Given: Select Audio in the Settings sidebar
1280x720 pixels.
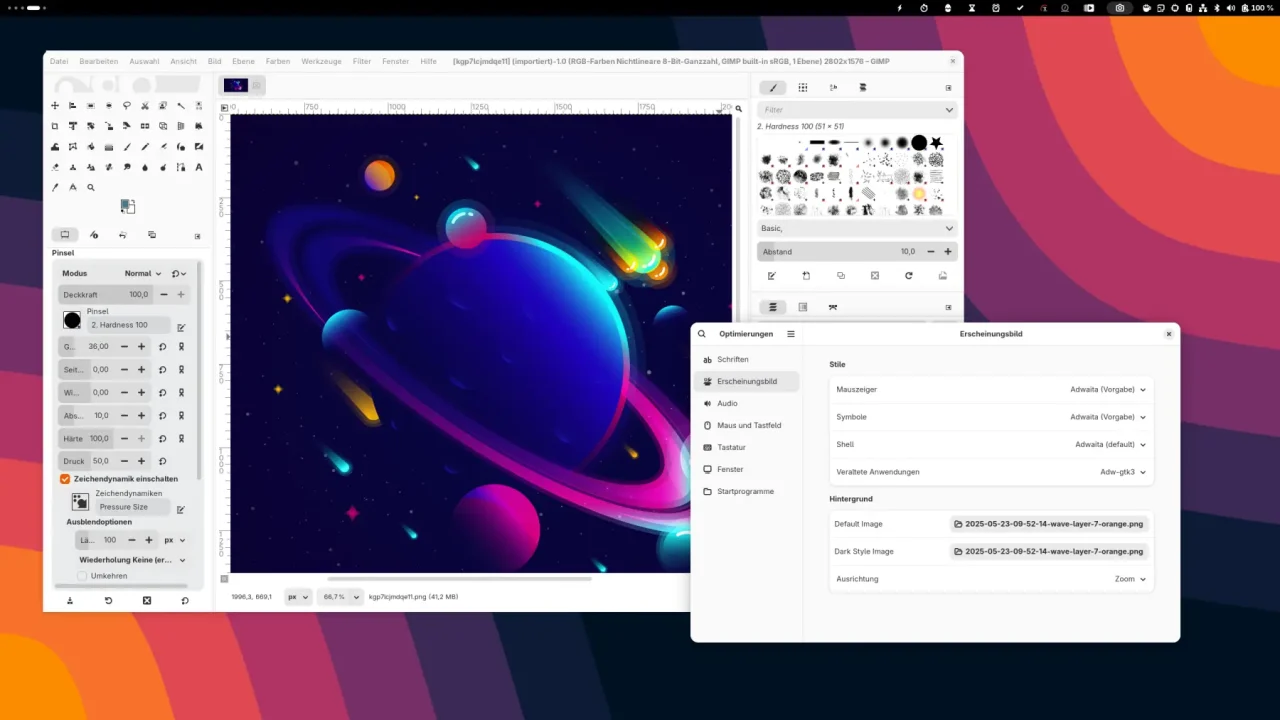Looking at the screenshot, I should 727,403.
